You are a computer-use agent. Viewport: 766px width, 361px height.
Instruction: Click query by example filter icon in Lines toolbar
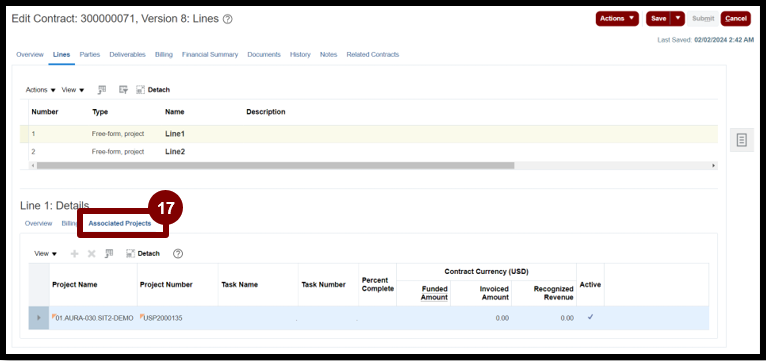point(124,89)
